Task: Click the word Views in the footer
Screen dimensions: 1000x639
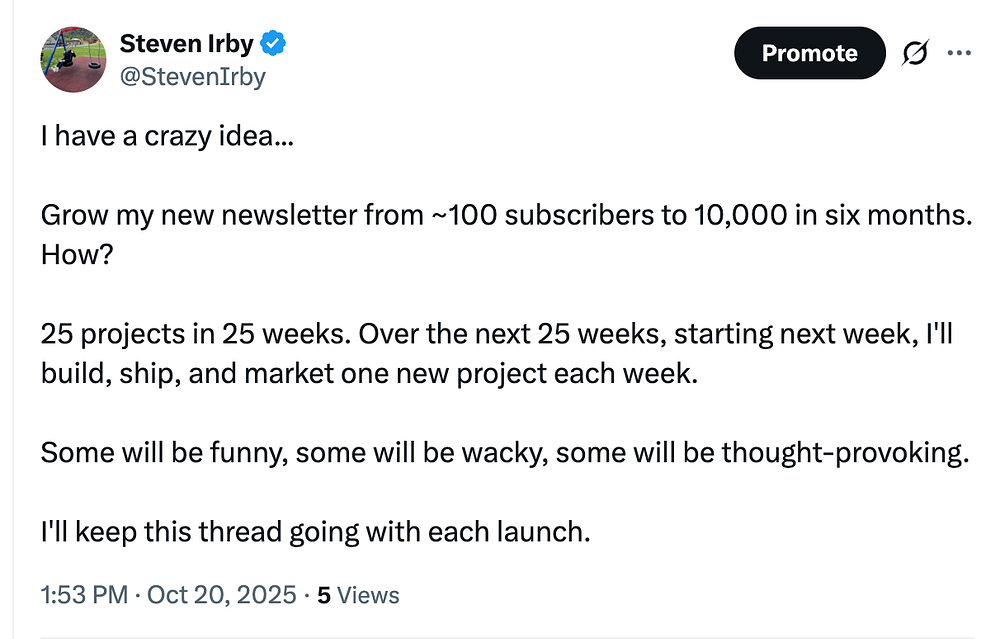Action: pos(368,596)
